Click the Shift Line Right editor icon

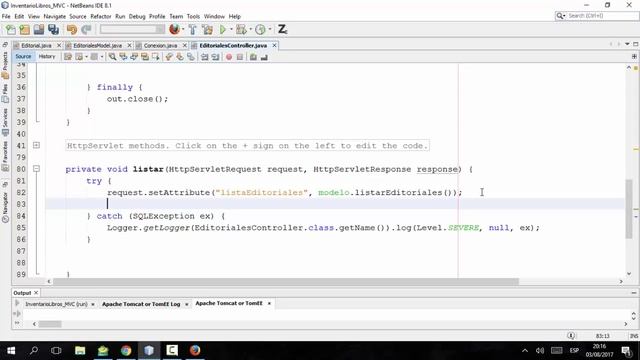click(x=215, y=57)
